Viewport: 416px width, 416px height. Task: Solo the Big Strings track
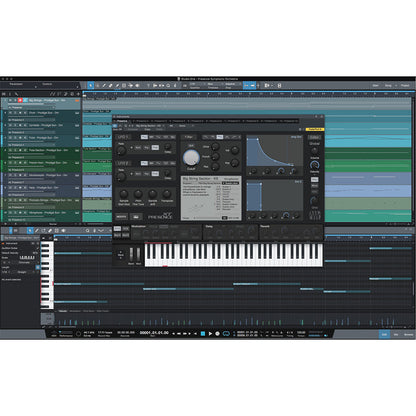point(15,100)
